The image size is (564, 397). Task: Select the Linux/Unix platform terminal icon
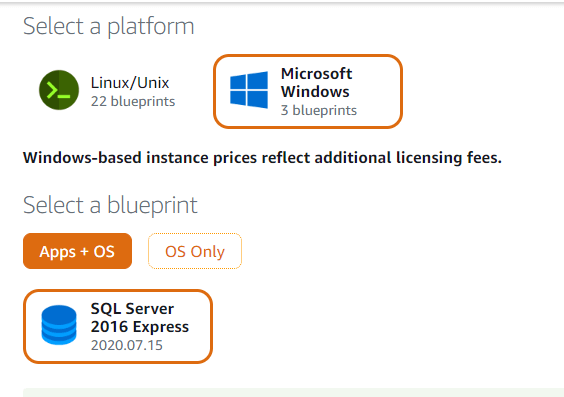[x=59, y=90]
